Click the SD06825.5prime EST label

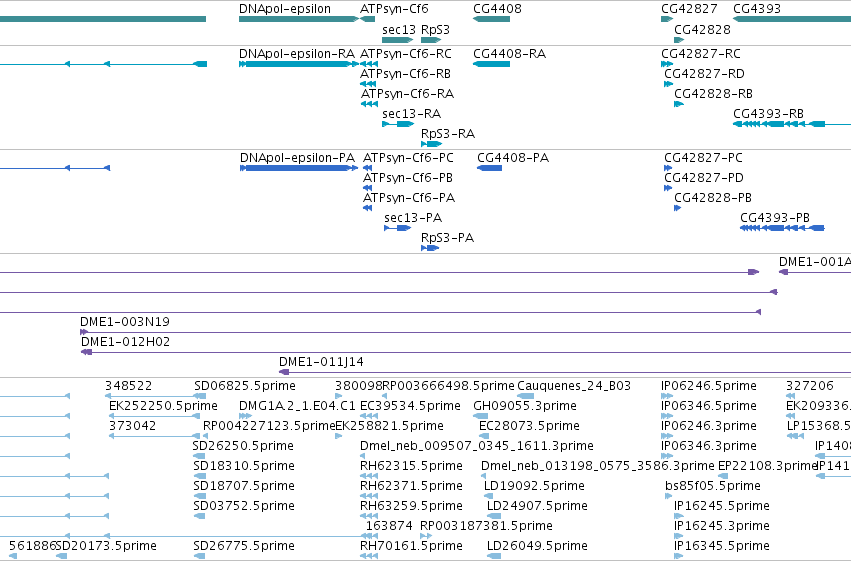(245, 386)
